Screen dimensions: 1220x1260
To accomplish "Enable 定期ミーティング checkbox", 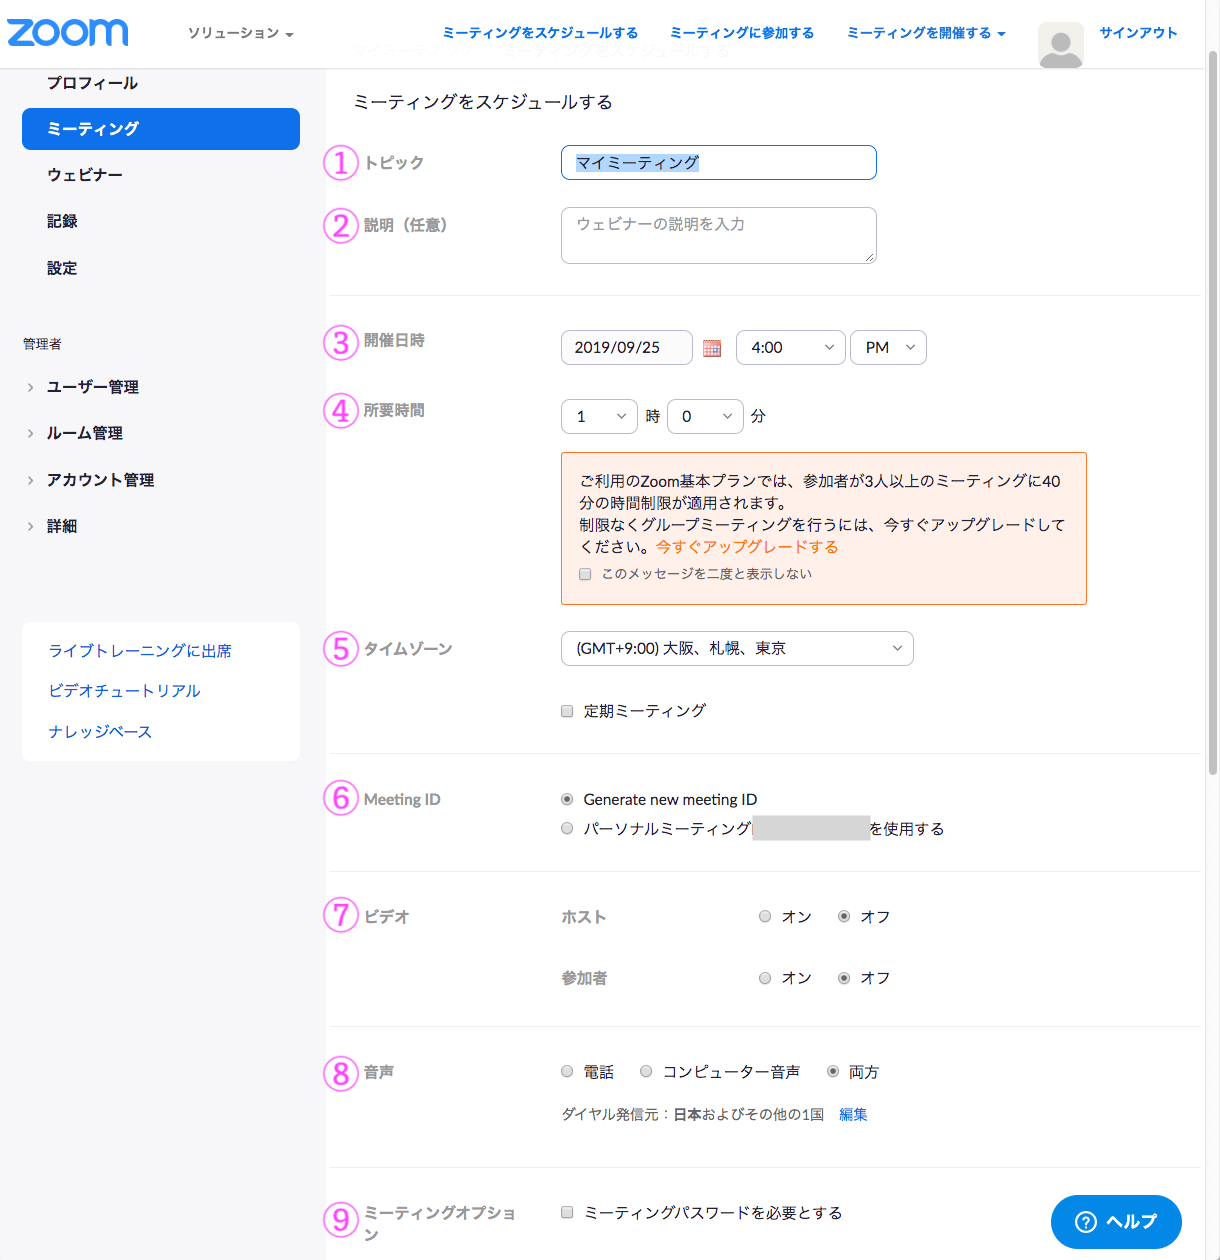I will 567,711.
